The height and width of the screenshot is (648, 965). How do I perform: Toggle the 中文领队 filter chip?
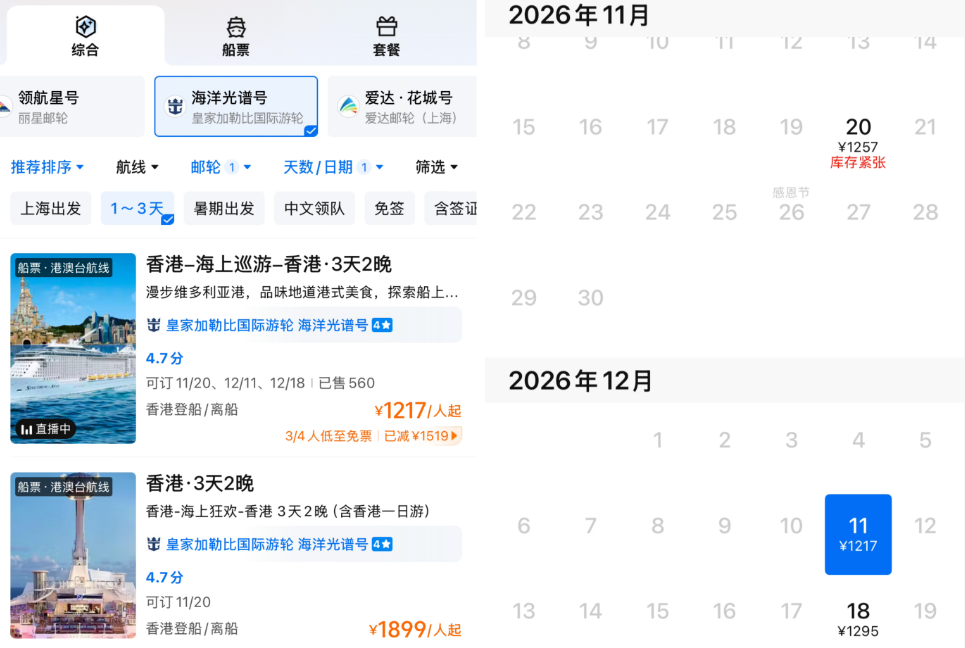click(x=314, y=209)
